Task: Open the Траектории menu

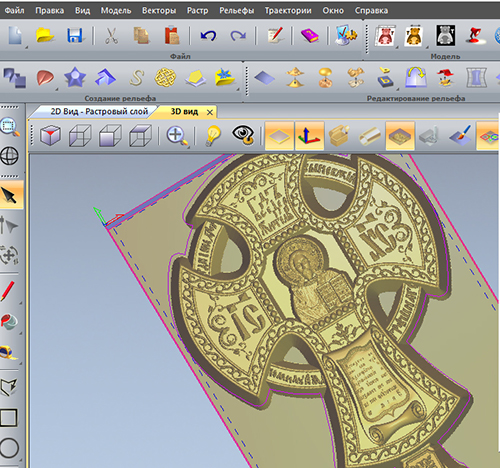Action: (x=288, y=11)
